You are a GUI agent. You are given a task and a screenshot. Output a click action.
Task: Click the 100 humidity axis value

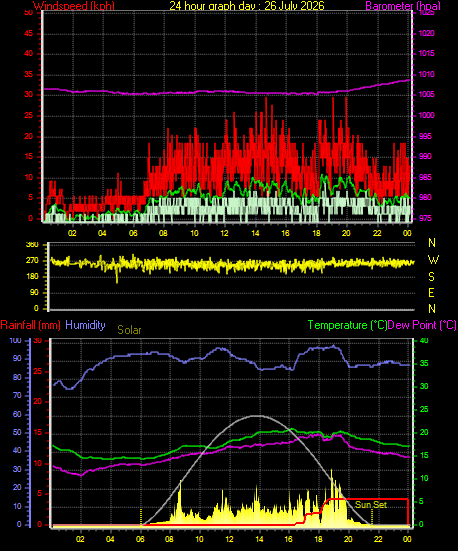coord(15,341)
